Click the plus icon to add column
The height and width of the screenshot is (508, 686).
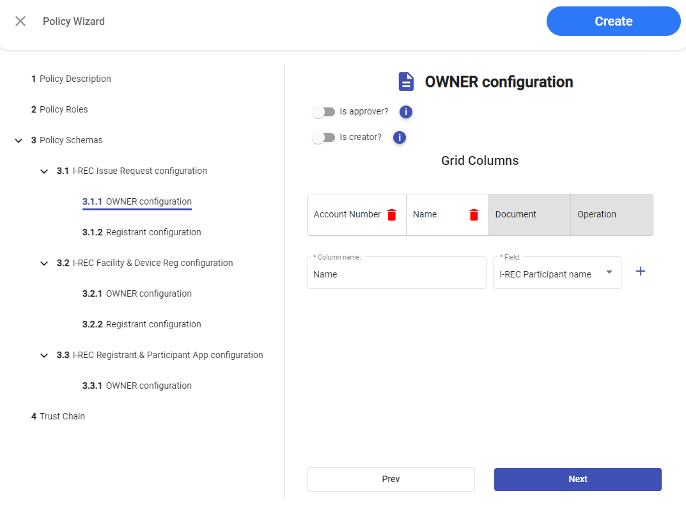[641, 272]
